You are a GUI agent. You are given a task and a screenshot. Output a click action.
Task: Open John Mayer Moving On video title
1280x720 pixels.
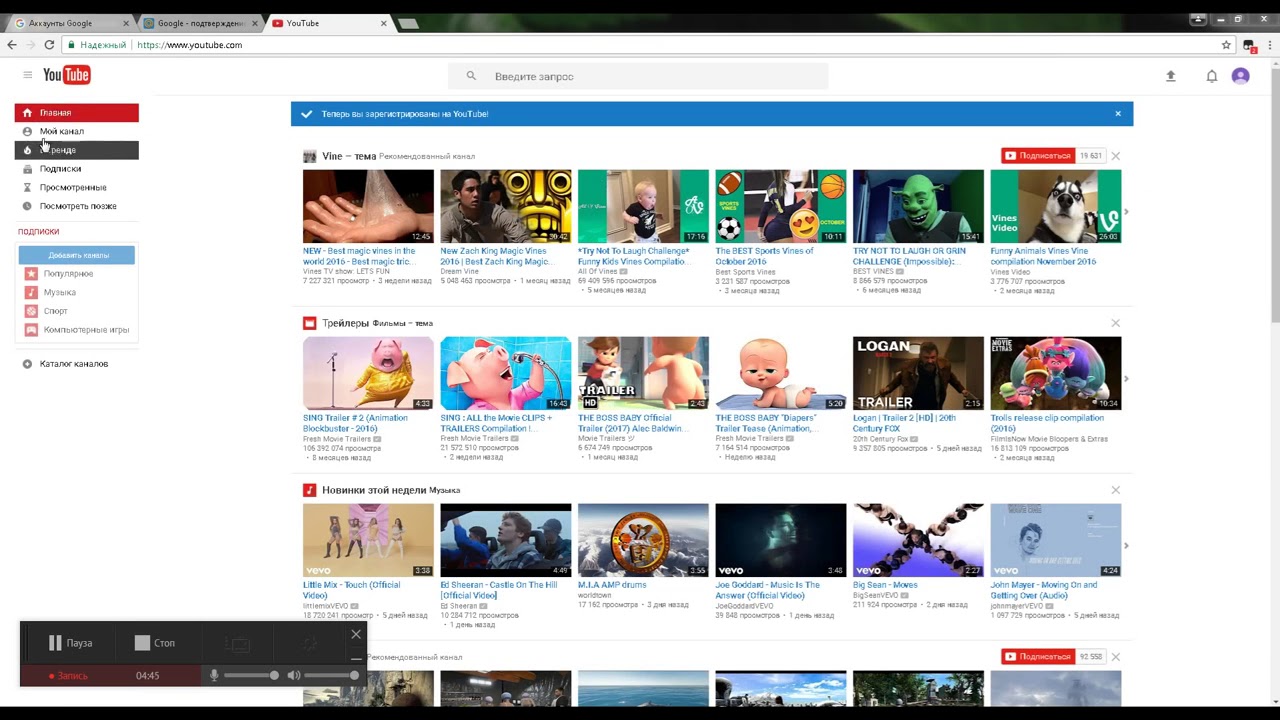point(1044,590)
